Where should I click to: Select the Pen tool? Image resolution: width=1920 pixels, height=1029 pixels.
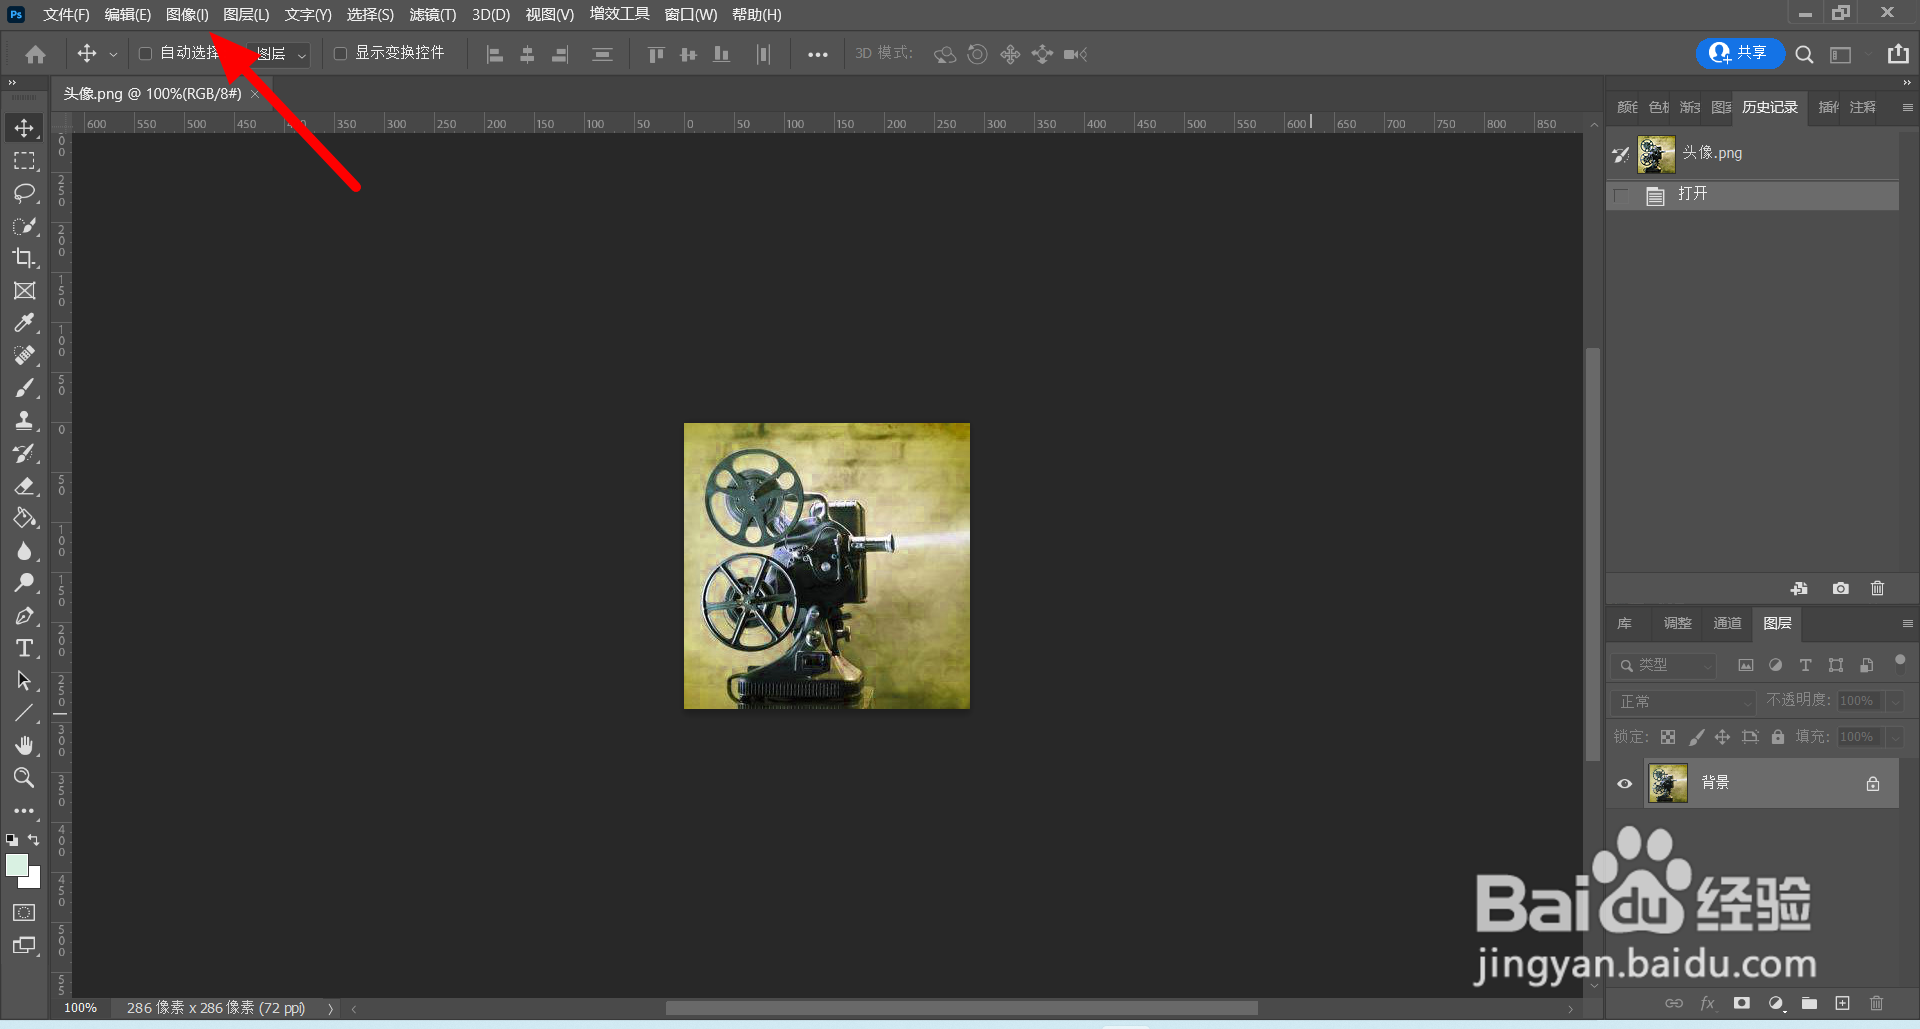[x=24, y=616]
